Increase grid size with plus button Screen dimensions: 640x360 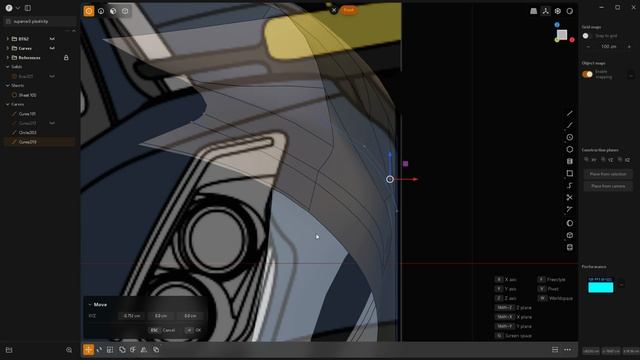tap(629, 47)
